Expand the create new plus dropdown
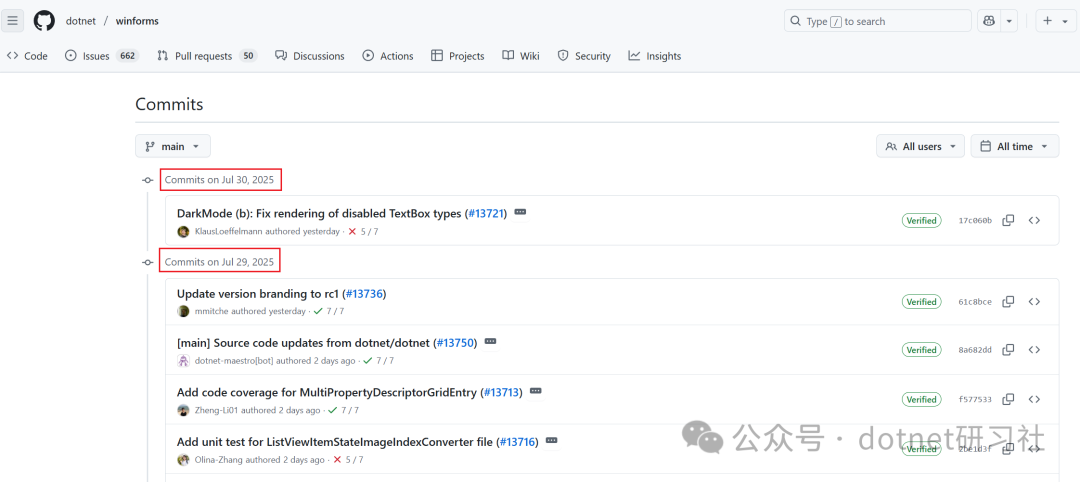 (1055, 21)
